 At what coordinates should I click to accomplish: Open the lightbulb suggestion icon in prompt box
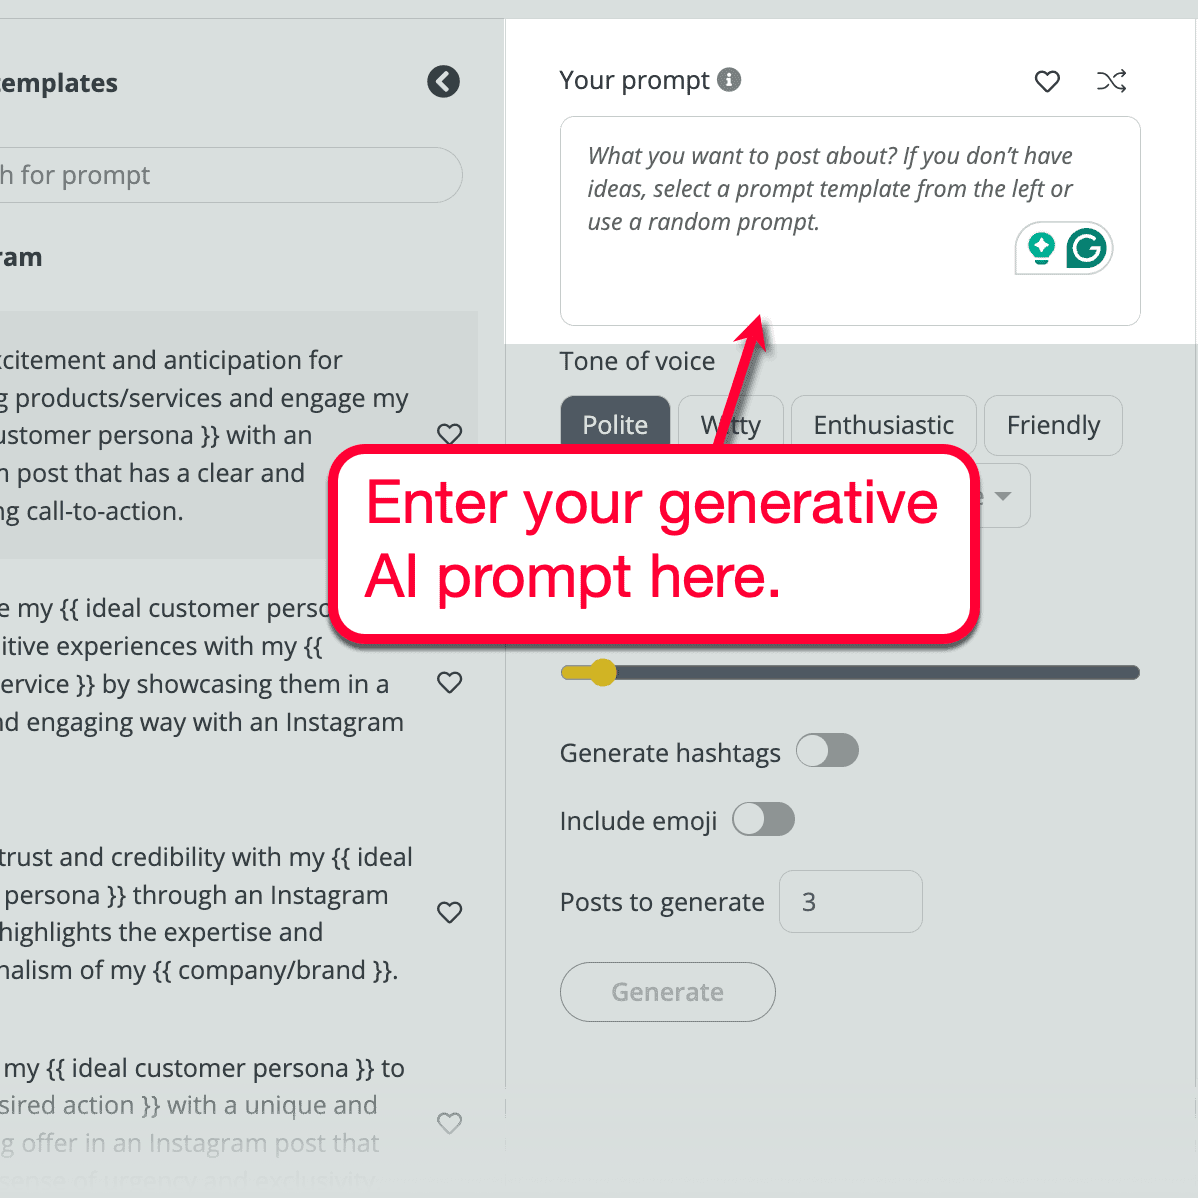click(1041, 248)
